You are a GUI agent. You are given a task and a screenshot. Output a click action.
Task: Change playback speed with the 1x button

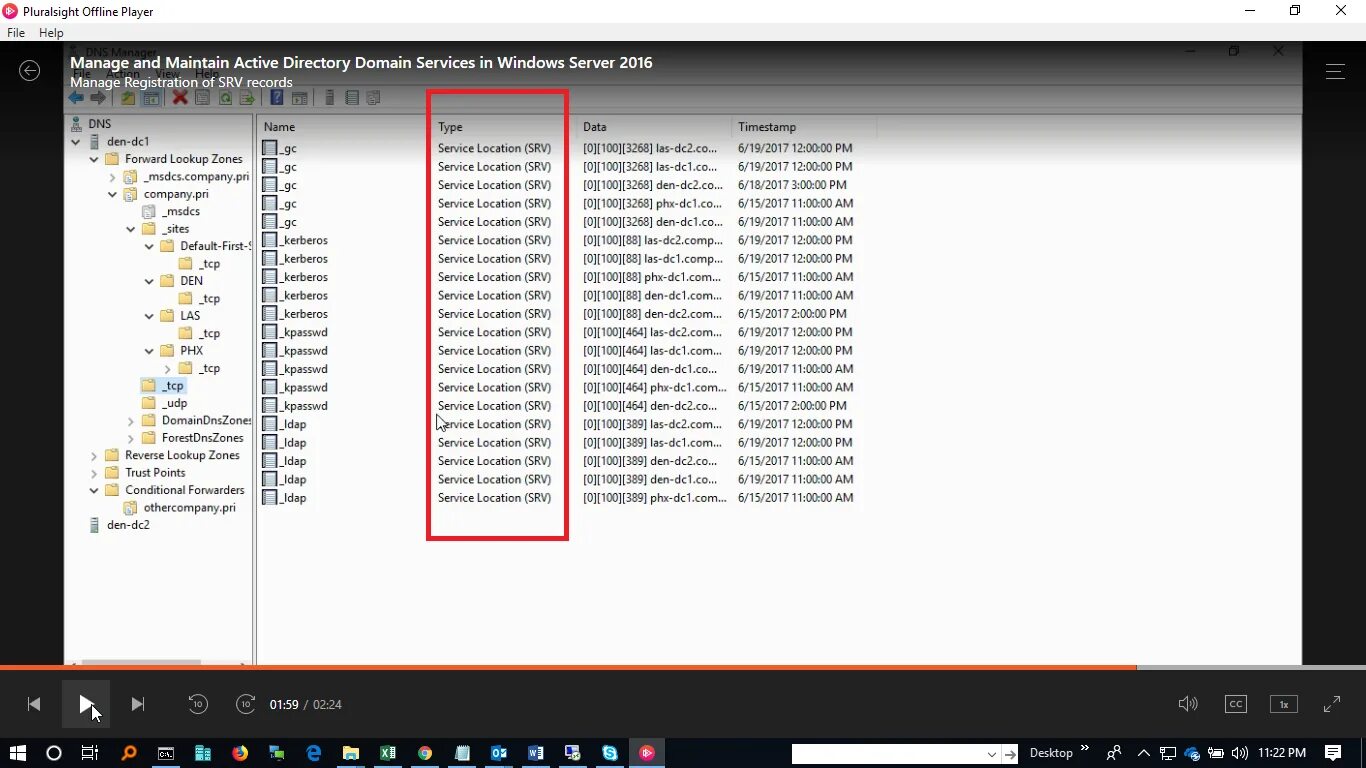point(1284,704)
